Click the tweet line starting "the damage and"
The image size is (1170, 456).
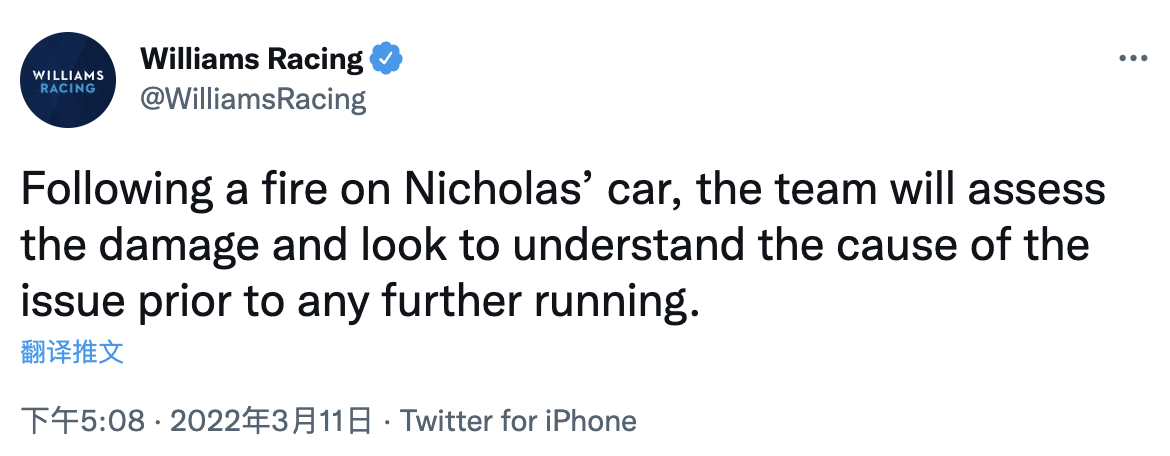pos(554,246)
